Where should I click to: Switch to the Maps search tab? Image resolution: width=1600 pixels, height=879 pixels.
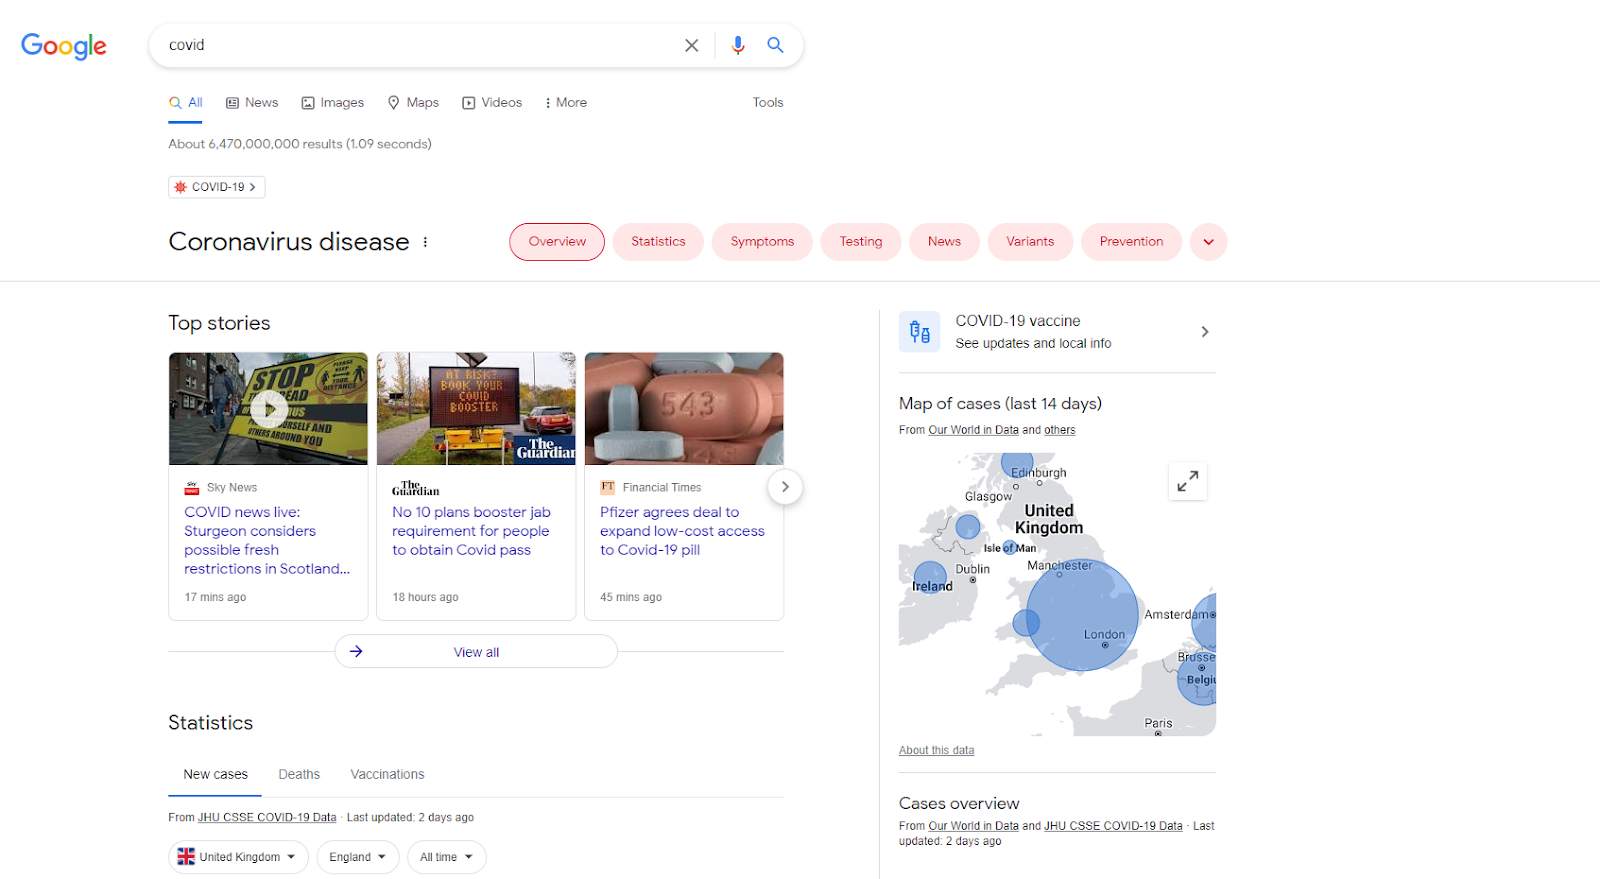pos(413,103)
